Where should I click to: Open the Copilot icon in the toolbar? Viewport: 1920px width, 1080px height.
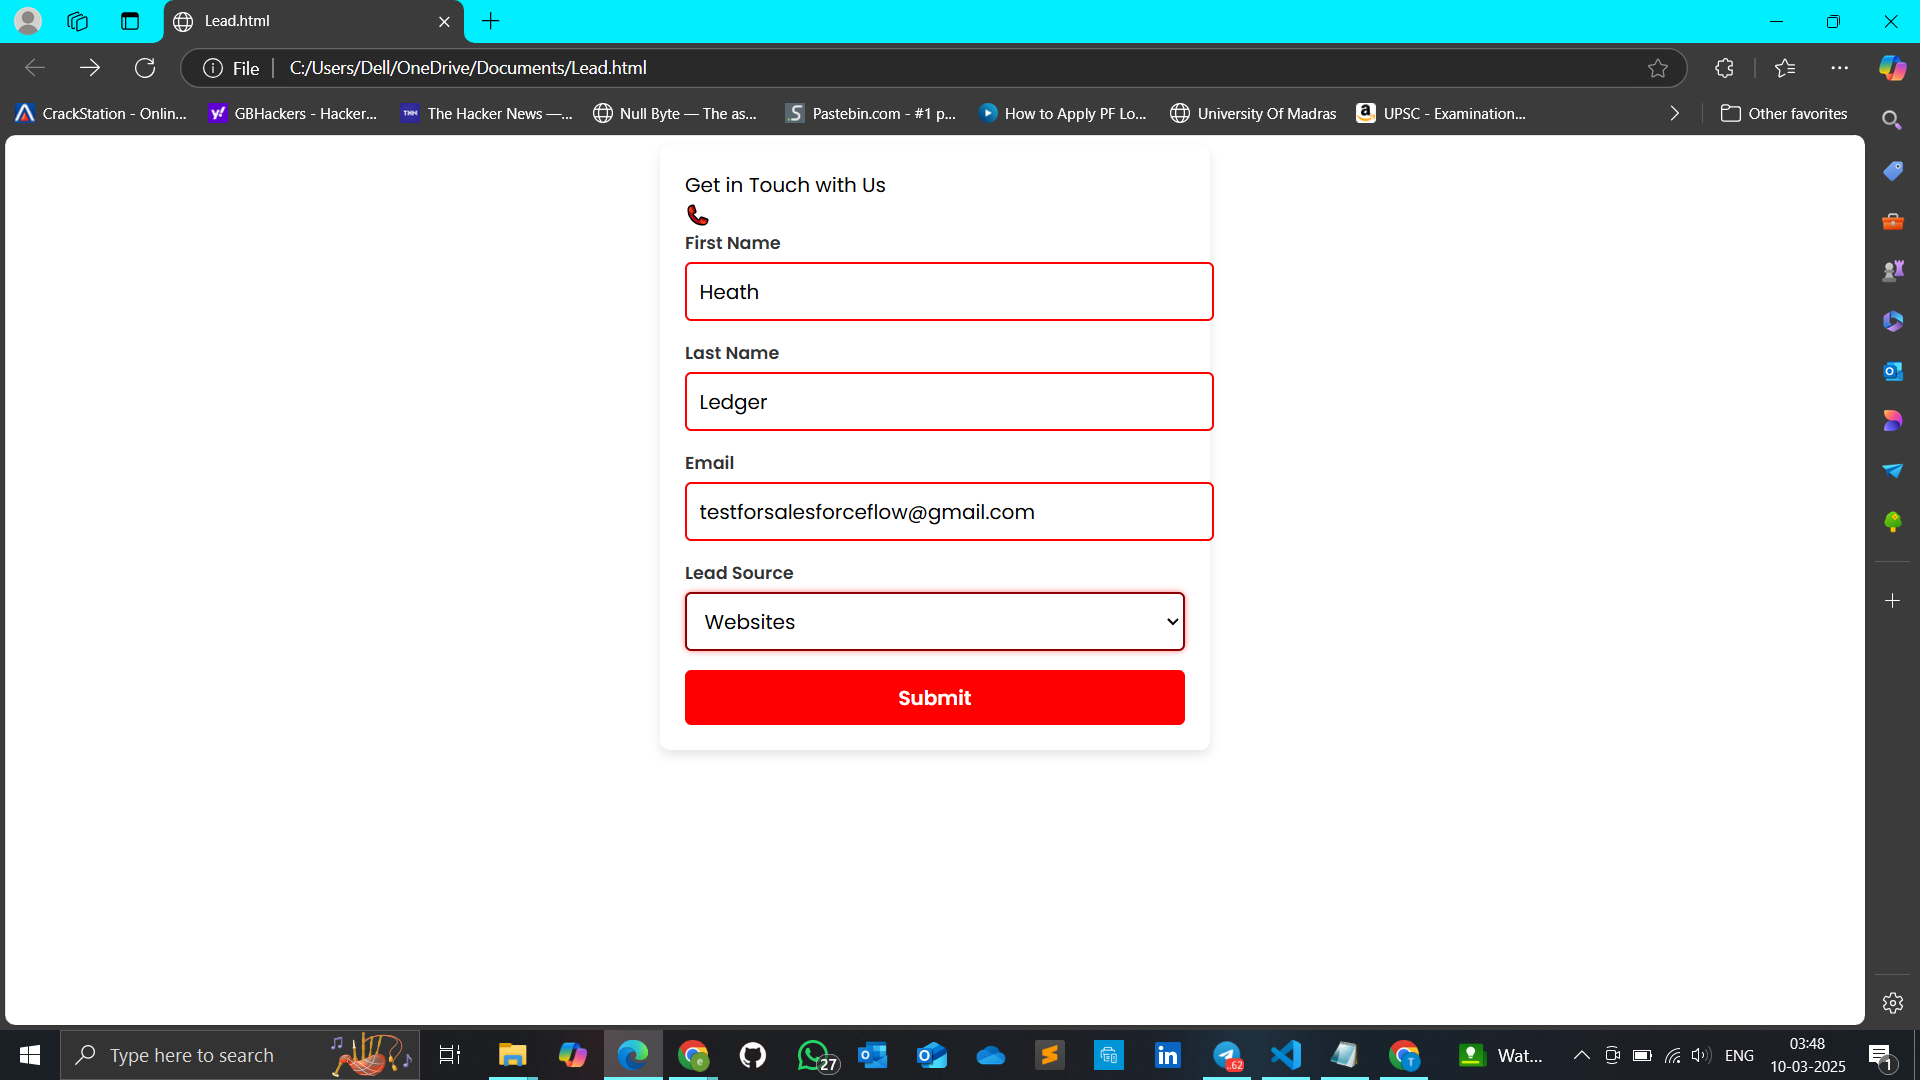[1892, 68]
